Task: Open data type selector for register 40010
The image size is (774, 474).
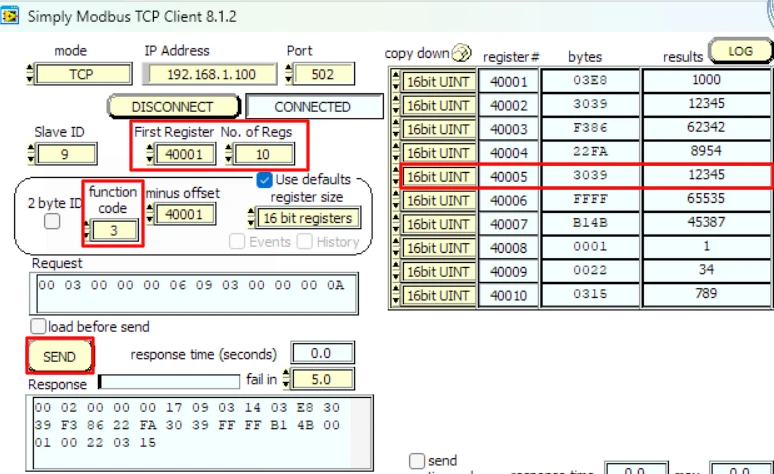Action: [x=438, y=295]
